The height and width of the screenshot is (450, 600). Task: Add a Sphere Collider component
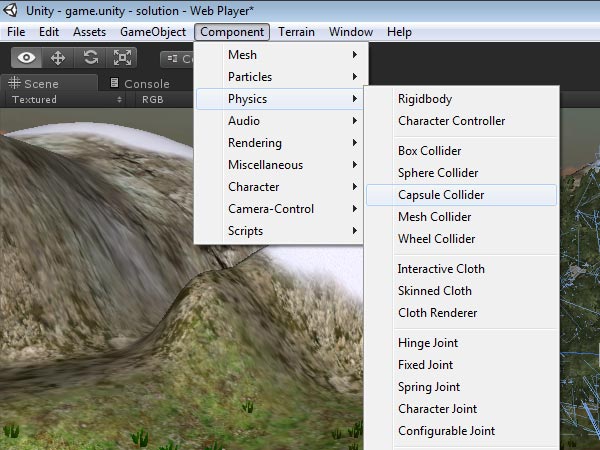tap(461, 173)
